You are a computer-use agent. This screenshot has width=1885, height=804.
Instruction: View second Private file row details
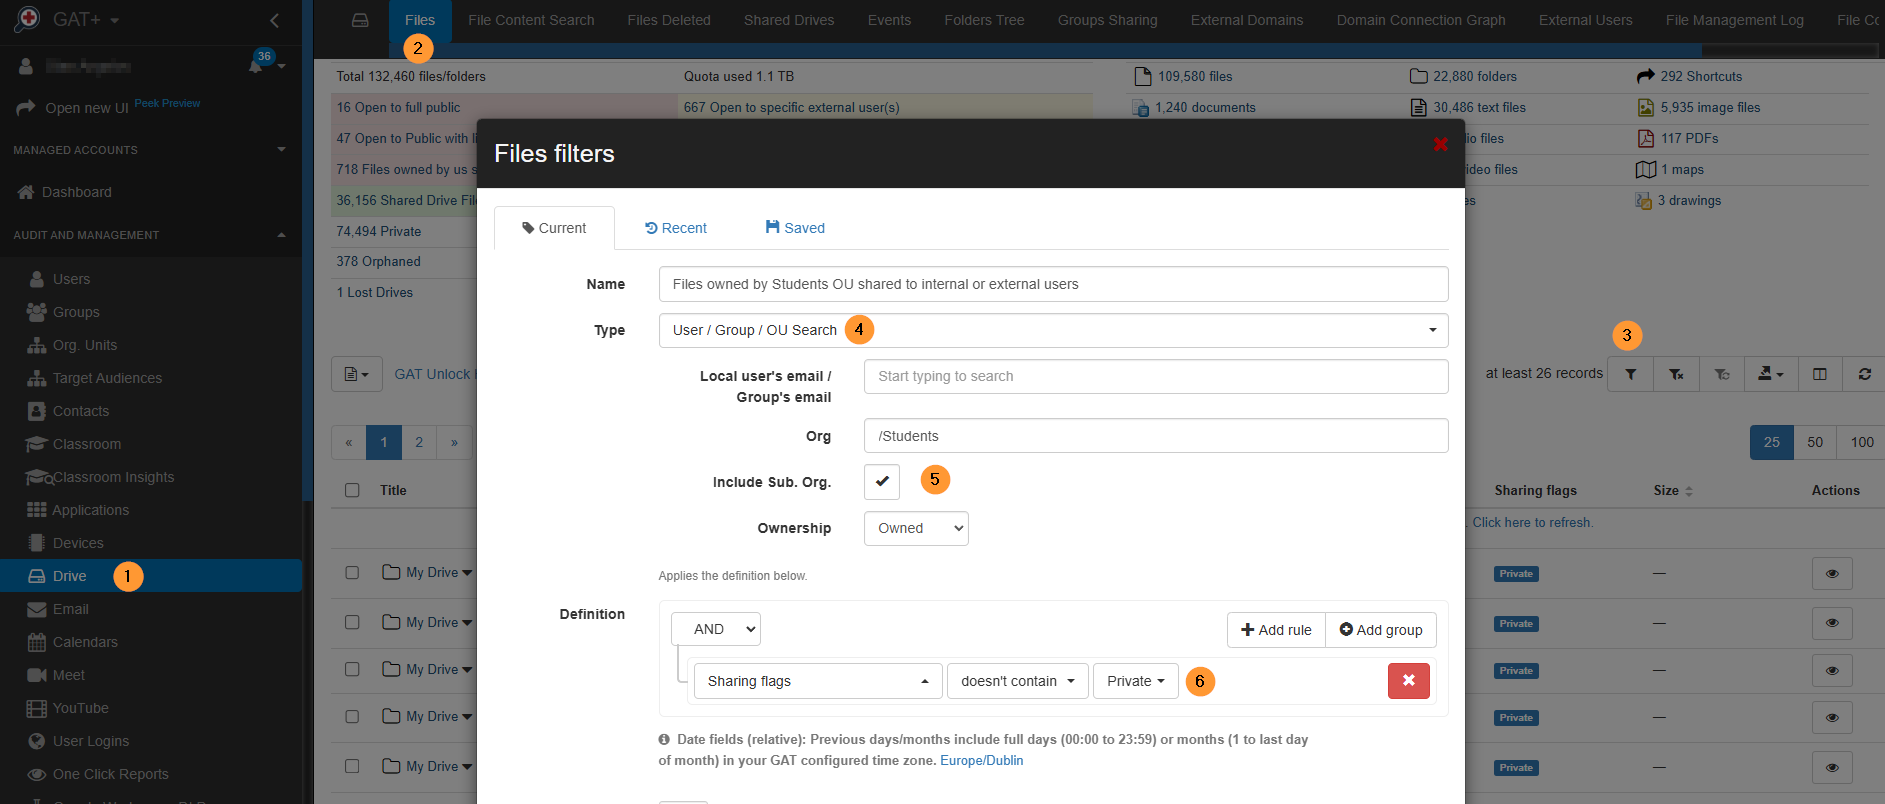pyautogui.click(x=1832, y=623)
